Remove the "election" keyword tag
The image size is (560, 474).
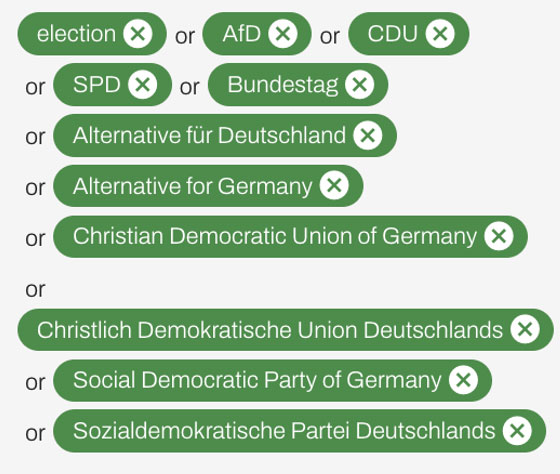138,34
